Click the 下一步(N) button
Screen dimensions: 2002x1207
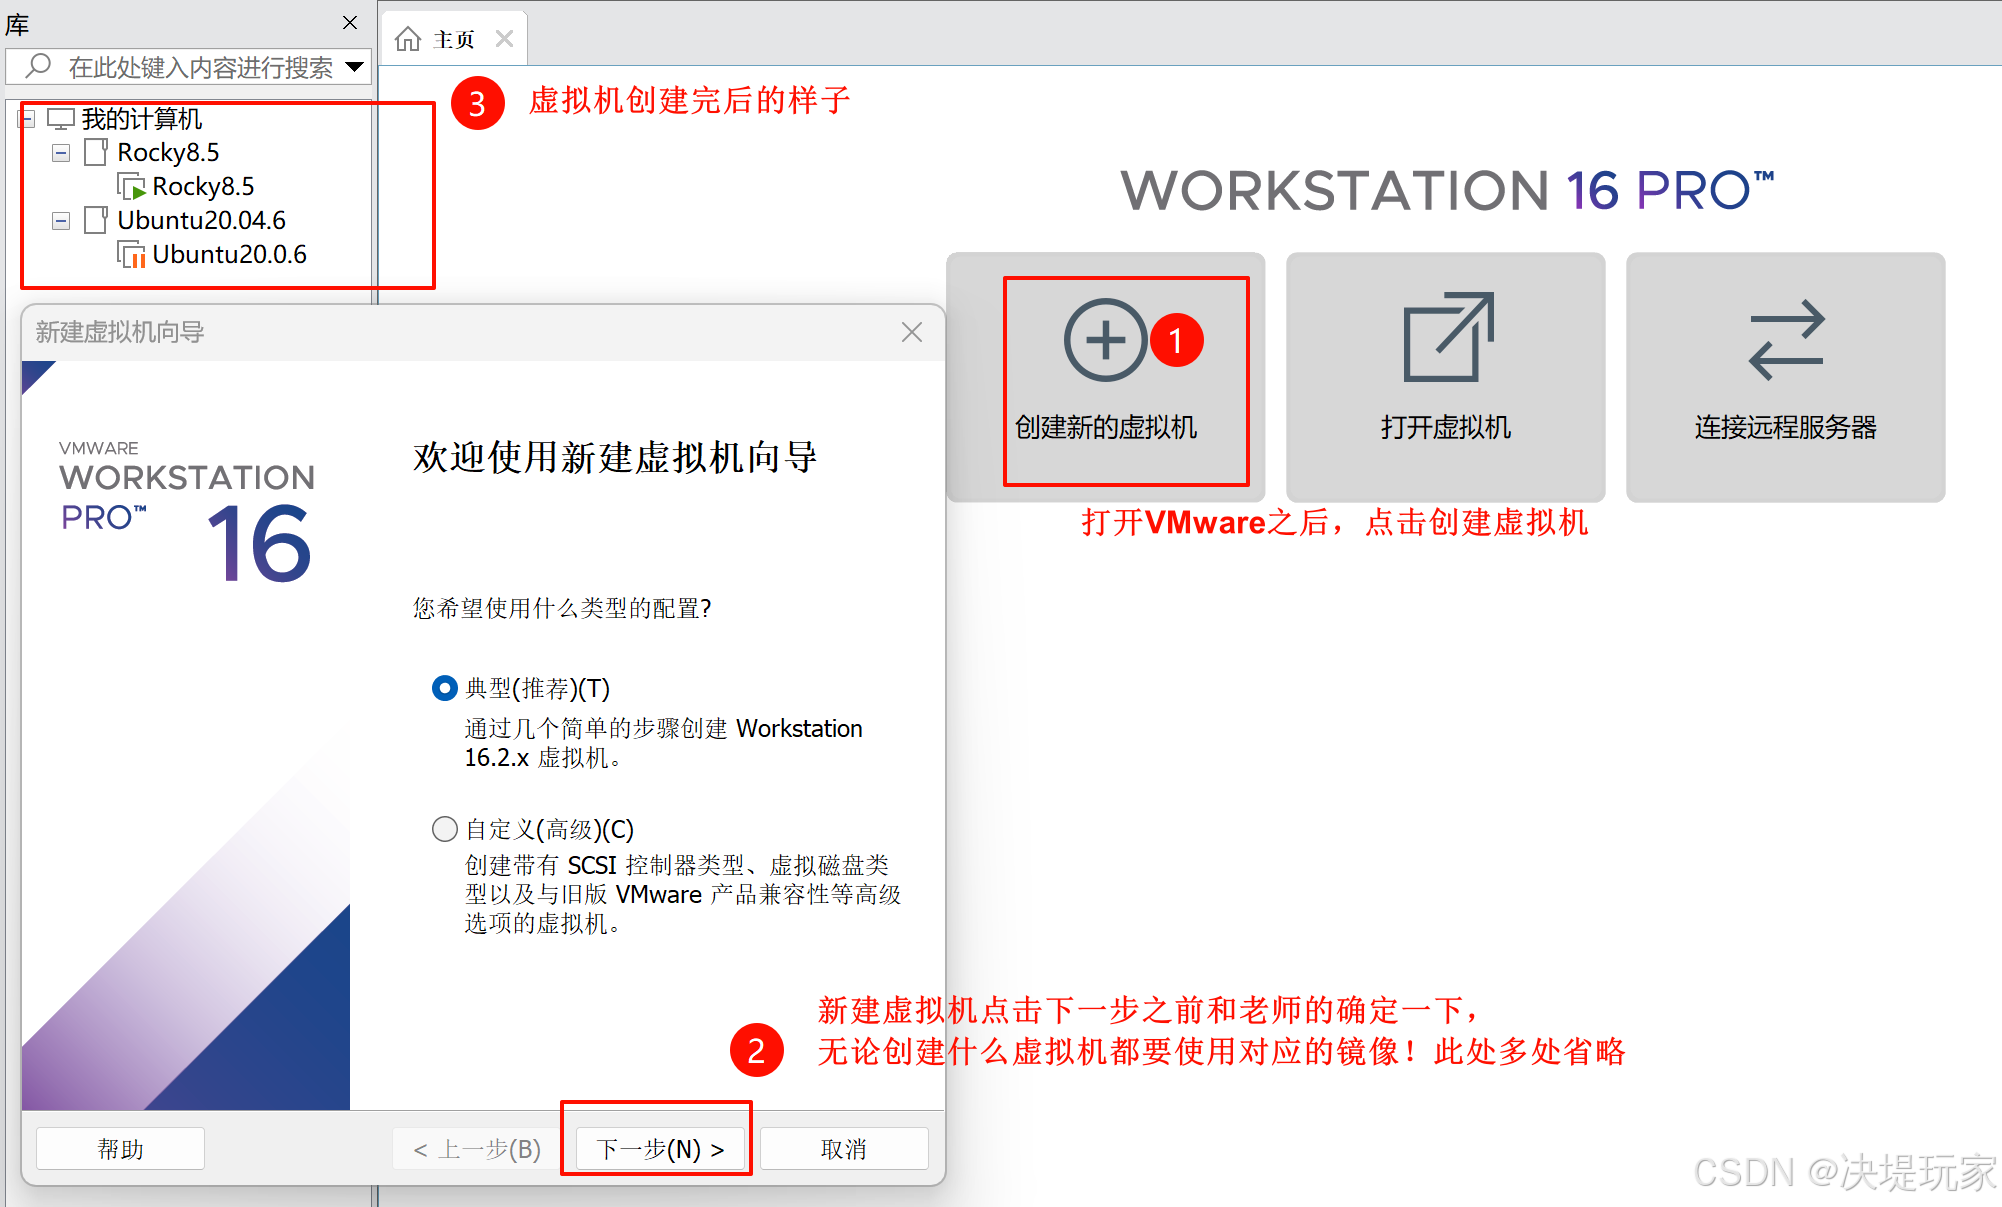[659, 1149]
